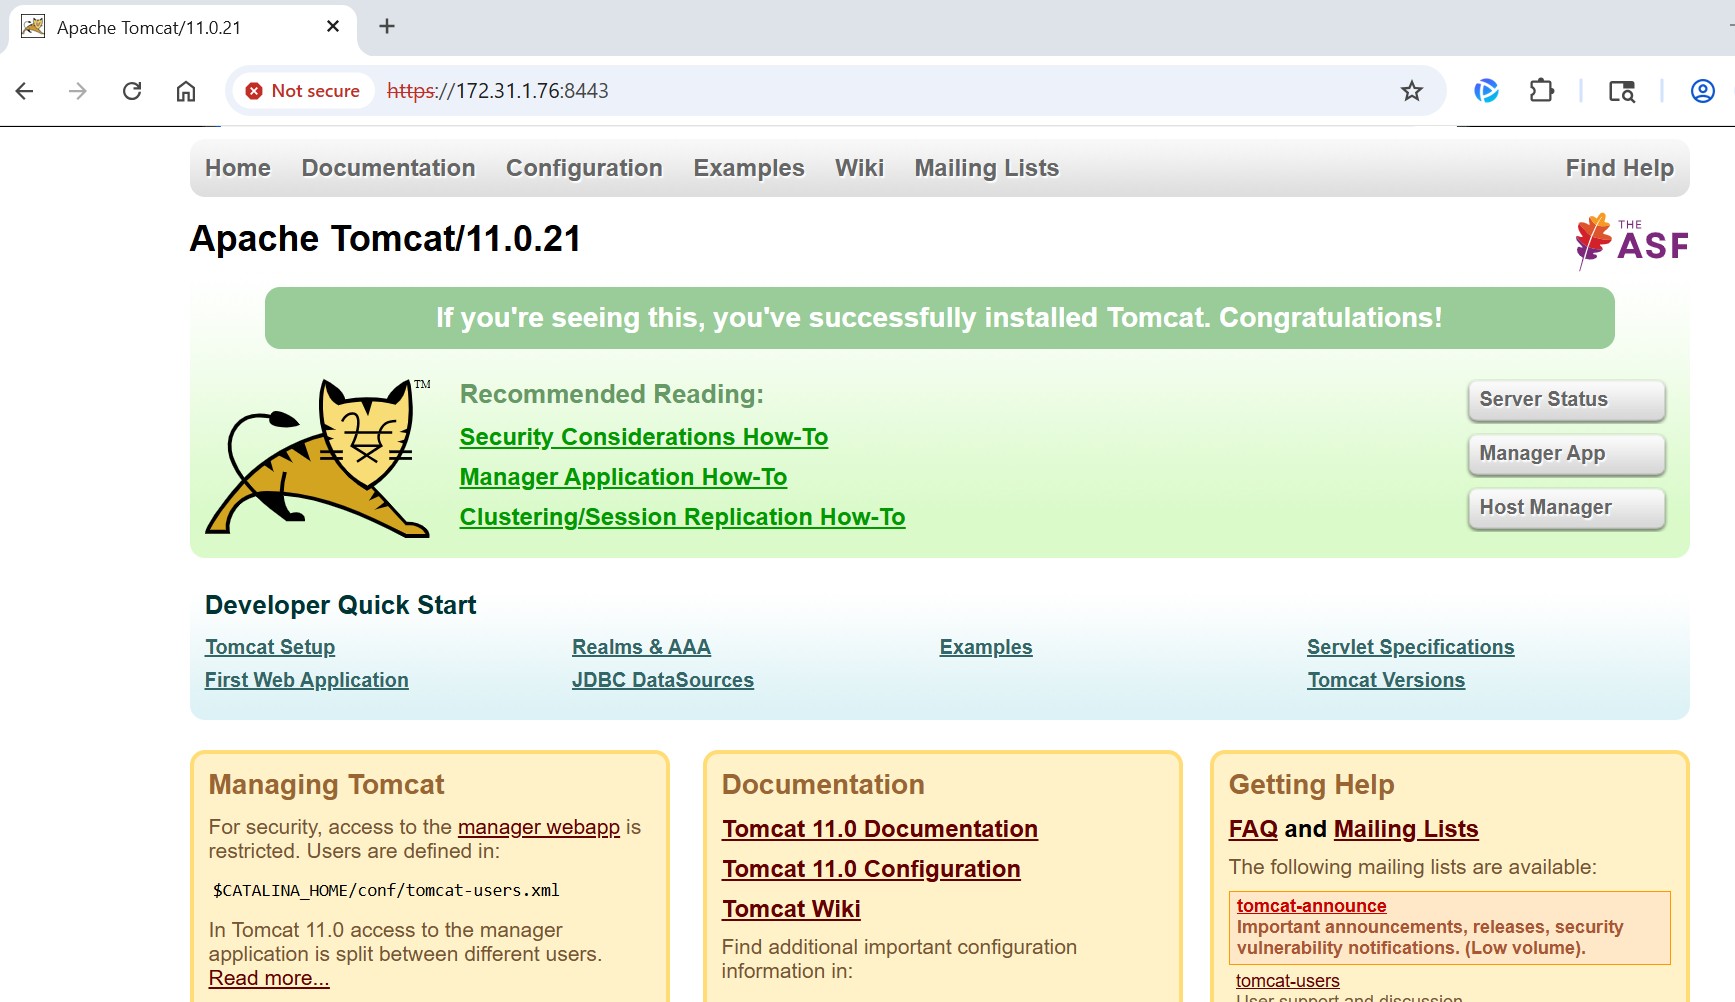Open the Servlet Specifications link

[1411, 647]
